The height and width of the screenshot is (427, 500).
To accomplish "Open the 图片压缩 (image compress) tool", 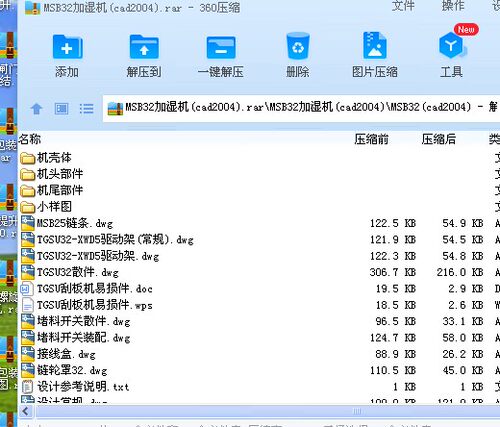I will tap(375, 46).
